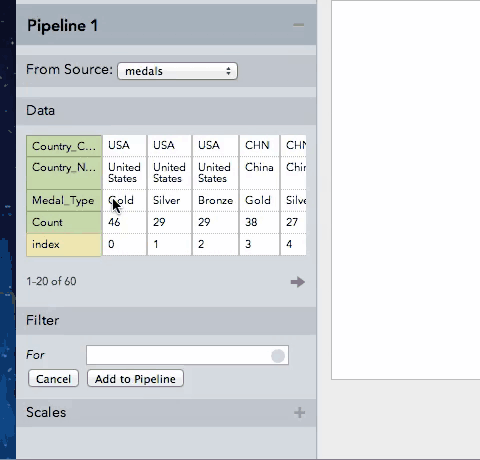Click the Pipeline 1 panel header
The width and height of the screenshot is (480, 460).
[166, 25]
